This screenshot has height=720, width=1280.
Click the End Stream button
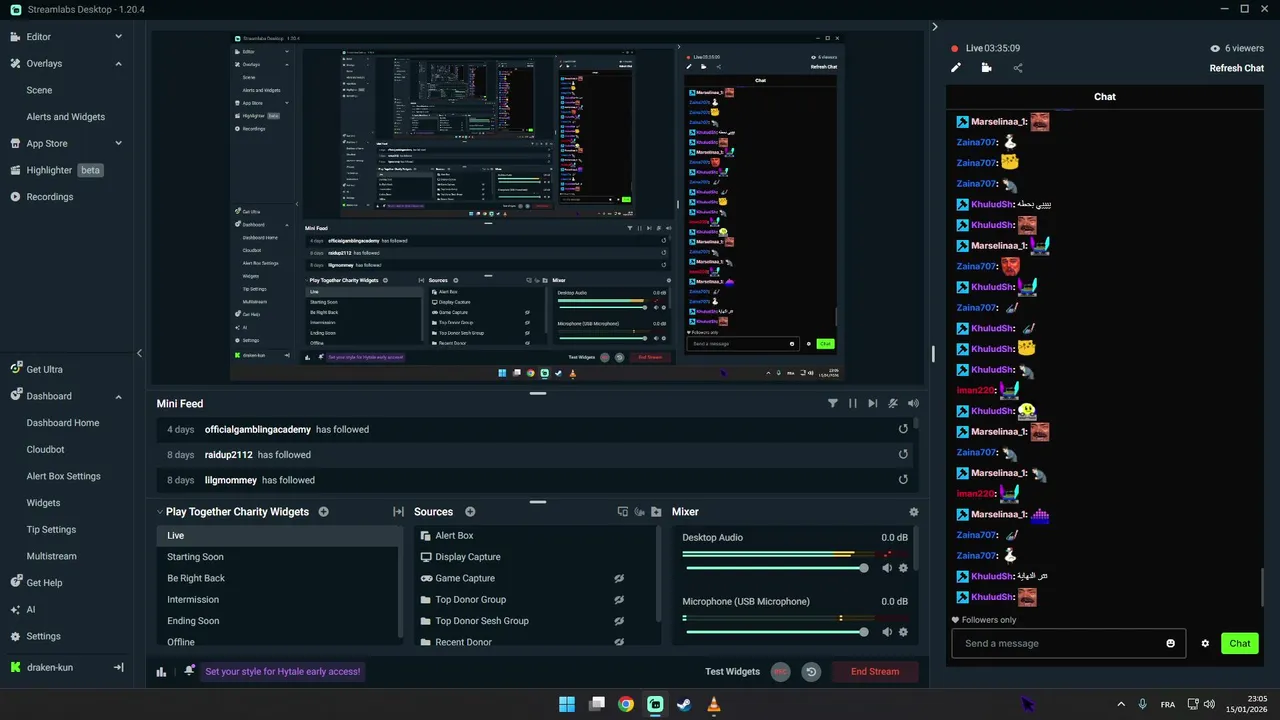[875, 672]
